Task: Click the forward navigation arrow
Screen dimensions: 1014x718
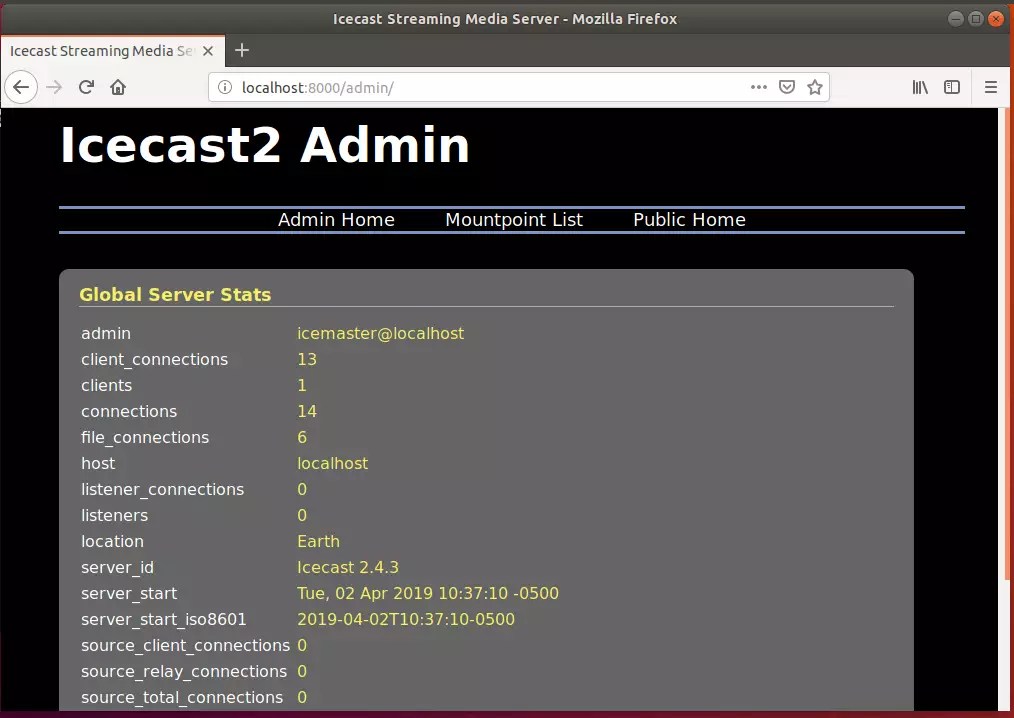Action: (x=54, y=87)
